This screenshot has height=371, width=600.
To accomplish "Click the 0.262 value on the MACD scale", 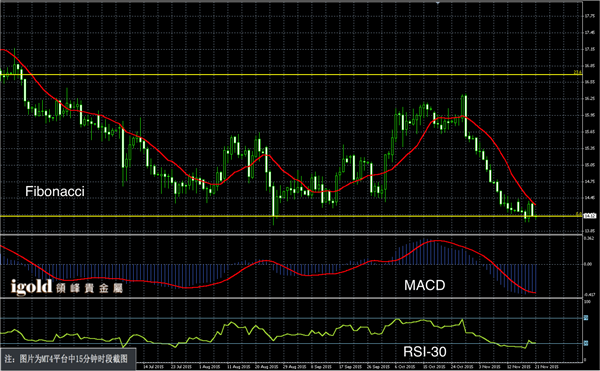I will pyautogui.click(x=589, y=238).
